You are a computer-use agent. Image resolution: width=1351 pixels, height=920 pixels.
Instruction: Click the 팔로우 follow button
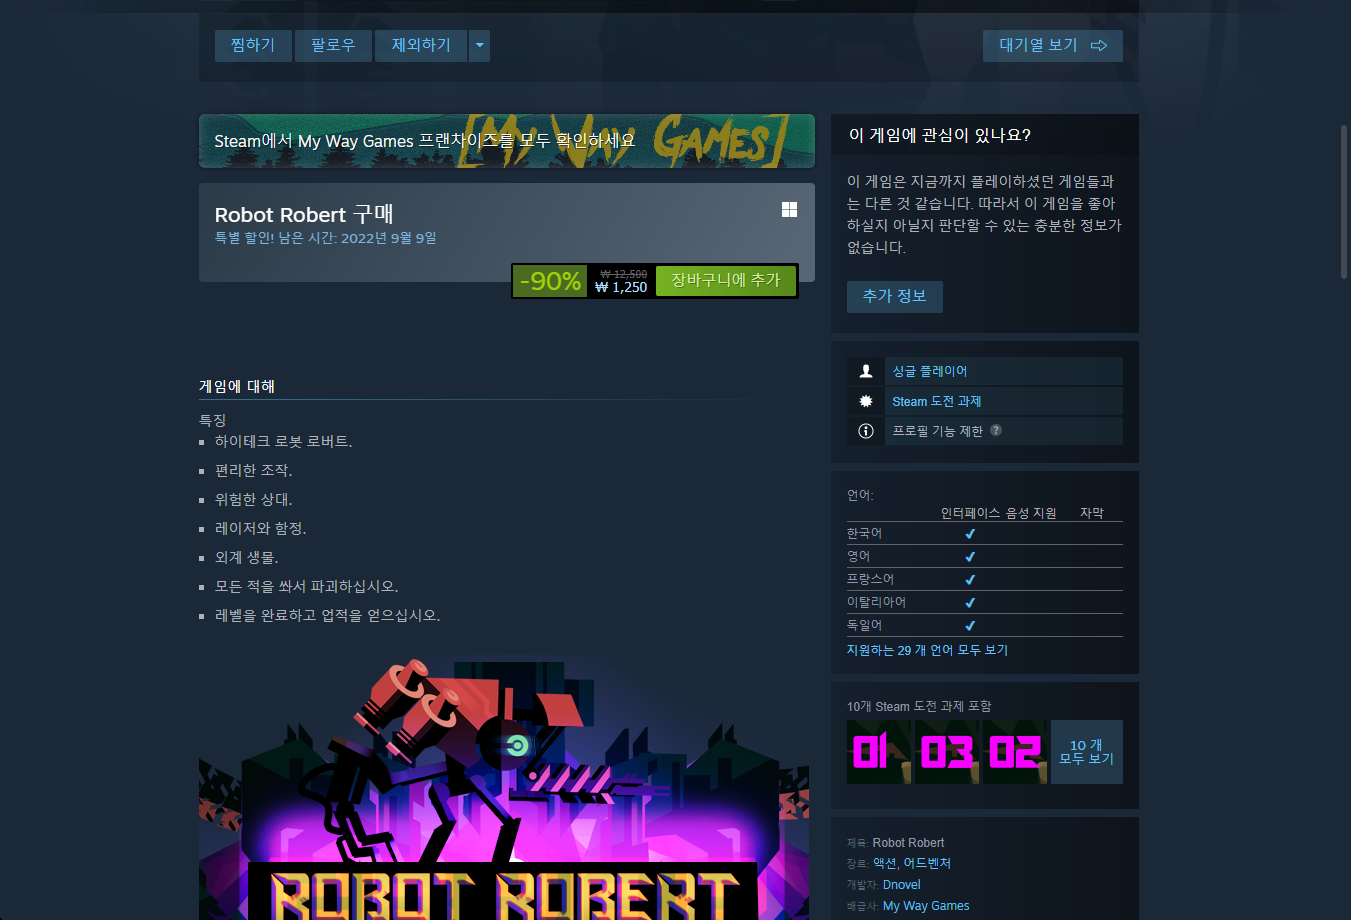[x=333, y=45]
